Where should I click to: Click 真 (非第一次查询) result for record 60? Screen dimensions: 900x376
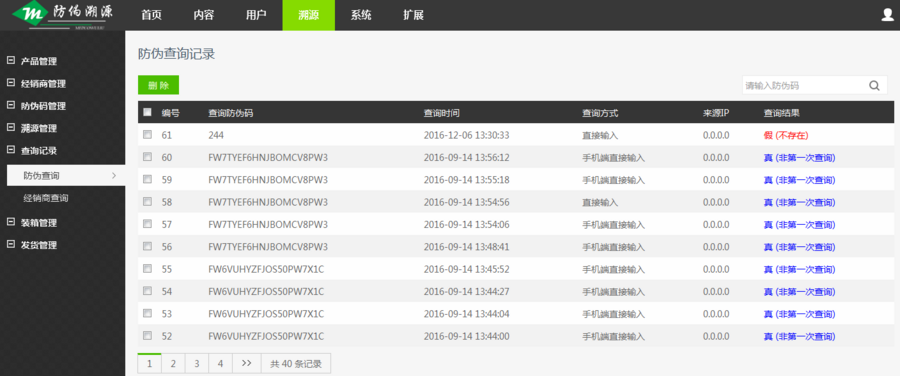click(x=799, y=157)
